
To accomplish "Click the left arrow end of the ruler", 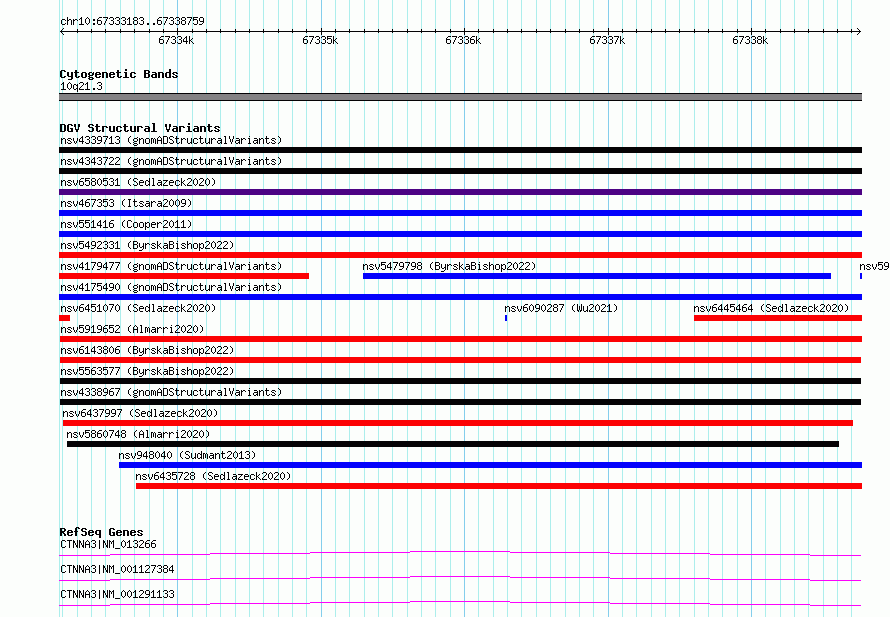I will 62,31.
